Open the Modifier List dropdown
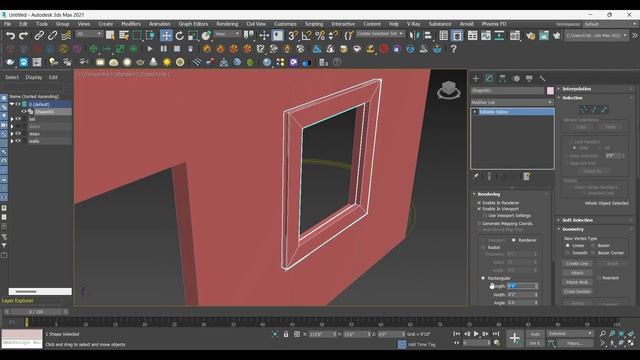This screenshot has height=360, width=640. [x=512, y=102]
